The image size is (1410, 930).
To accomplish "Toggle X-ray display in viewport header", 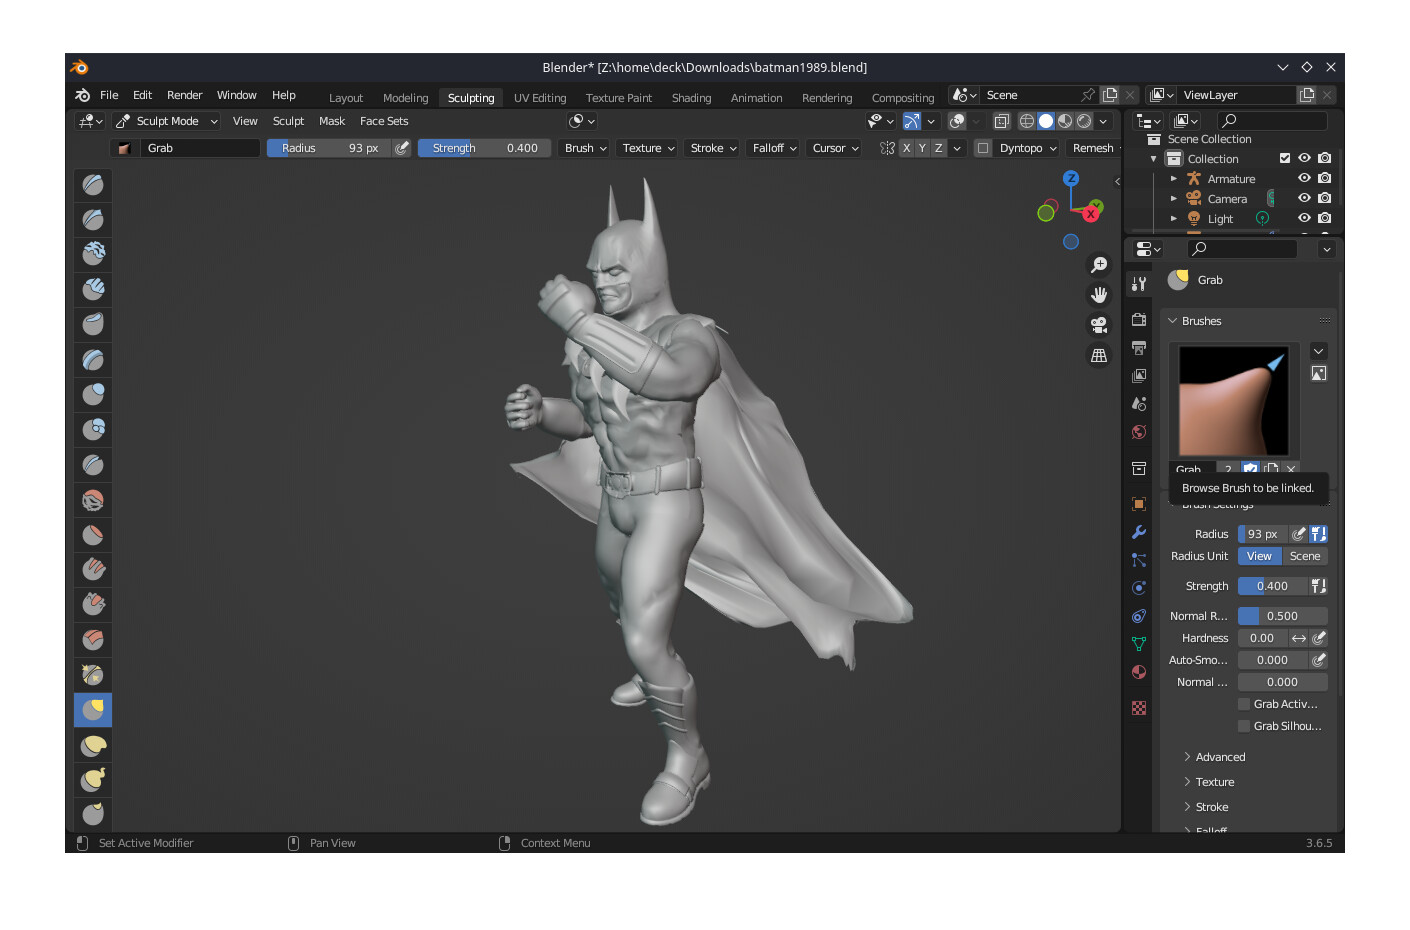I will (1001, 121).
